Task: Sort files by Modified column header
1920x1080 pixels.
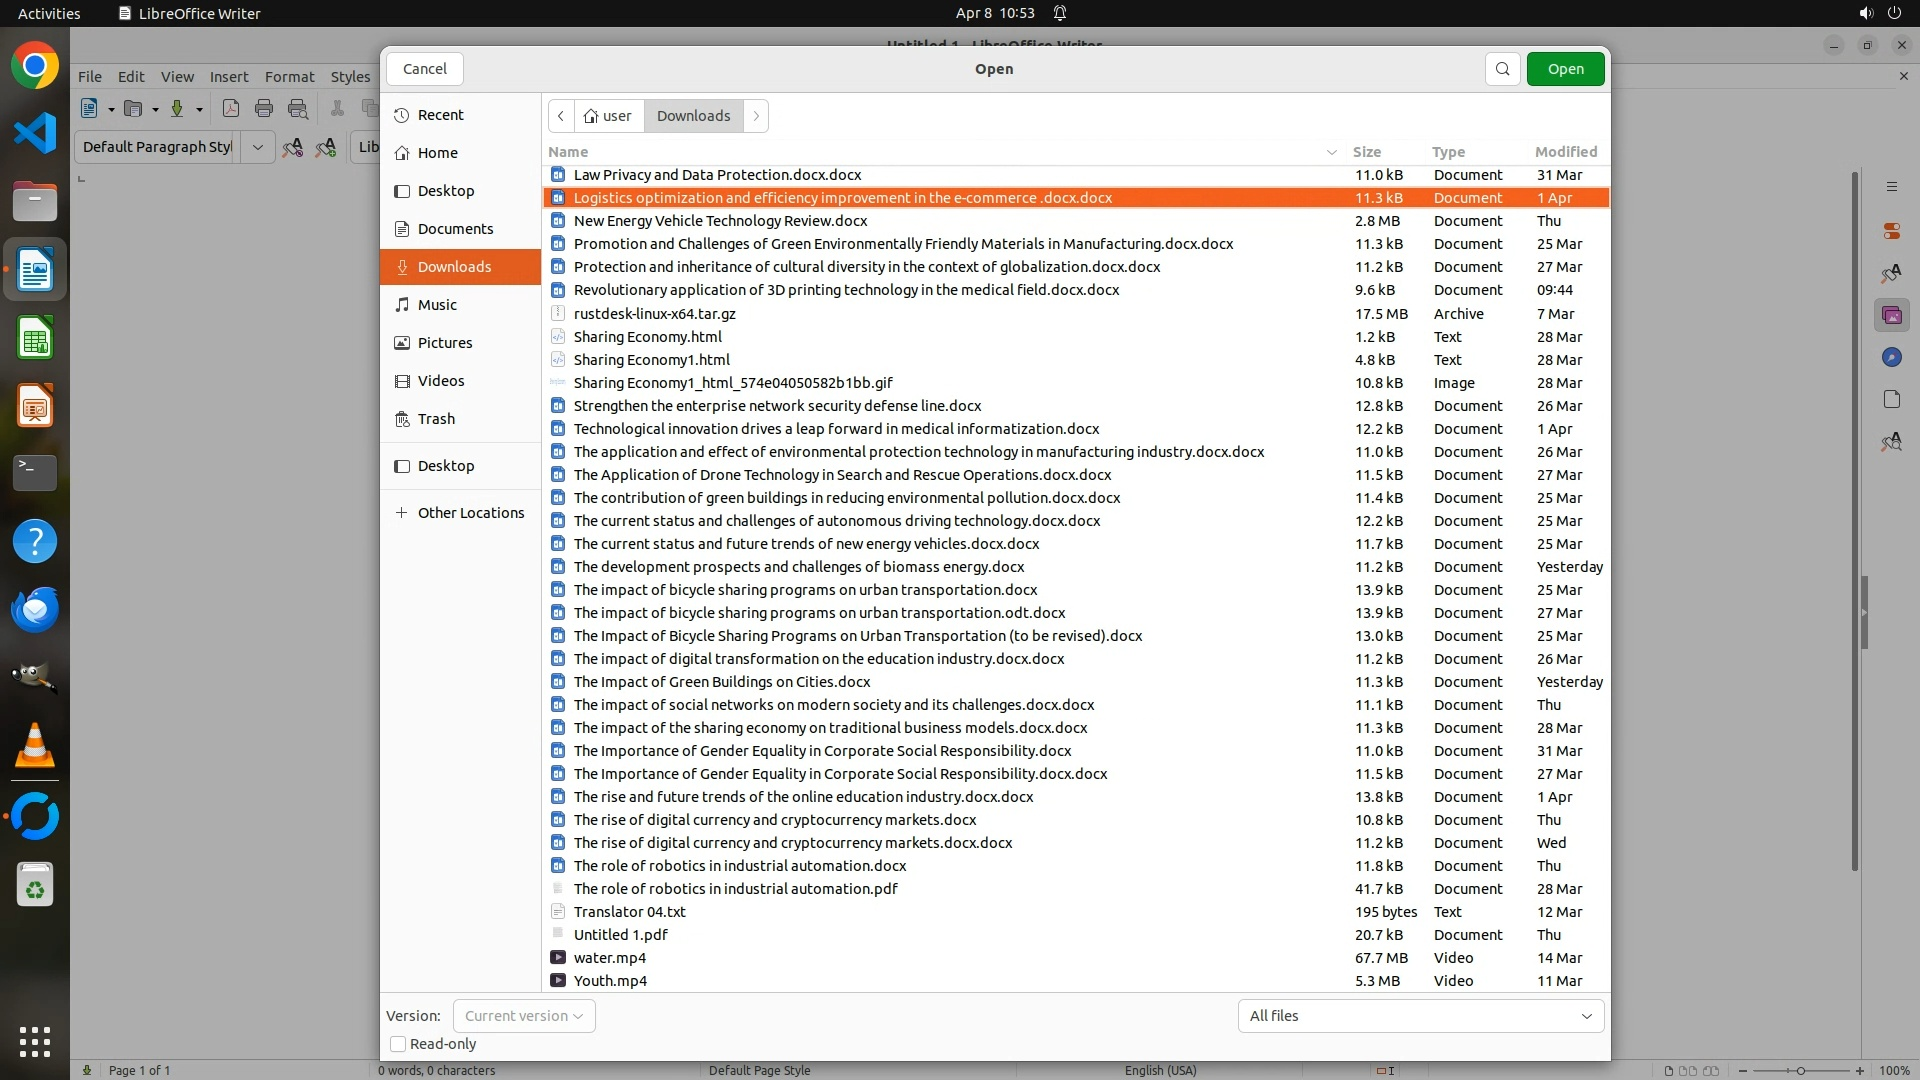Action: click(1565, 152)
